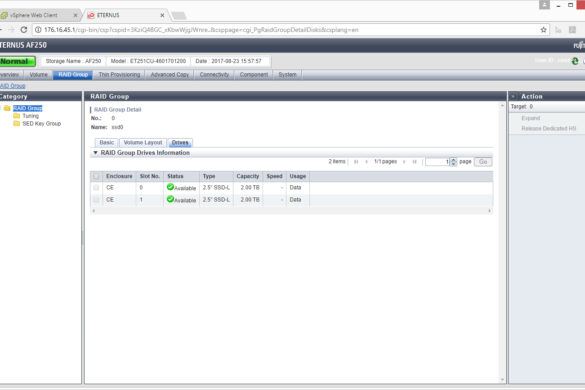The width and height of the screenshot is (585, 390).
Task: Click the Available status icon for slot 0
Action: click(x=171, y=187)
